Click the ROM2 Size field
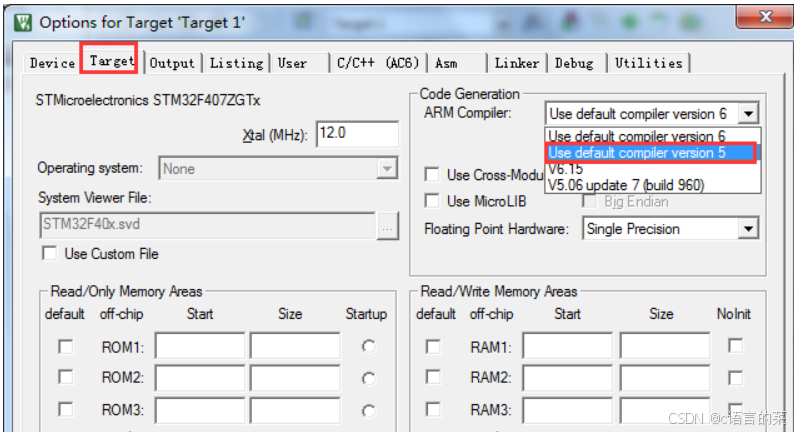Viewport: 794px width, 432px height. [295, 378]
